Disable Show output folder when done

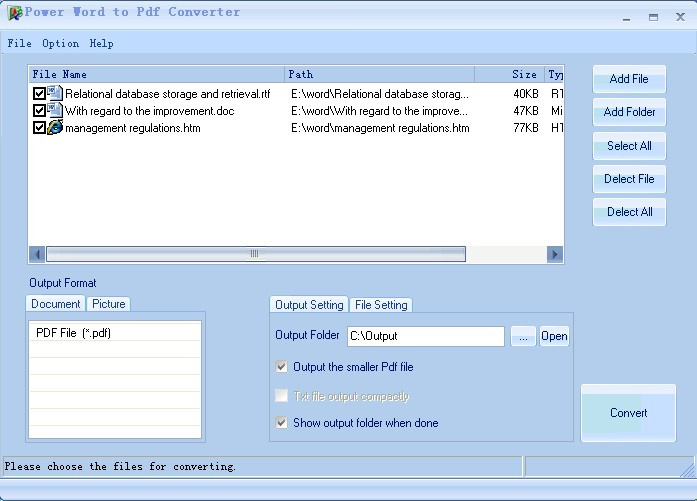point(281,422)
